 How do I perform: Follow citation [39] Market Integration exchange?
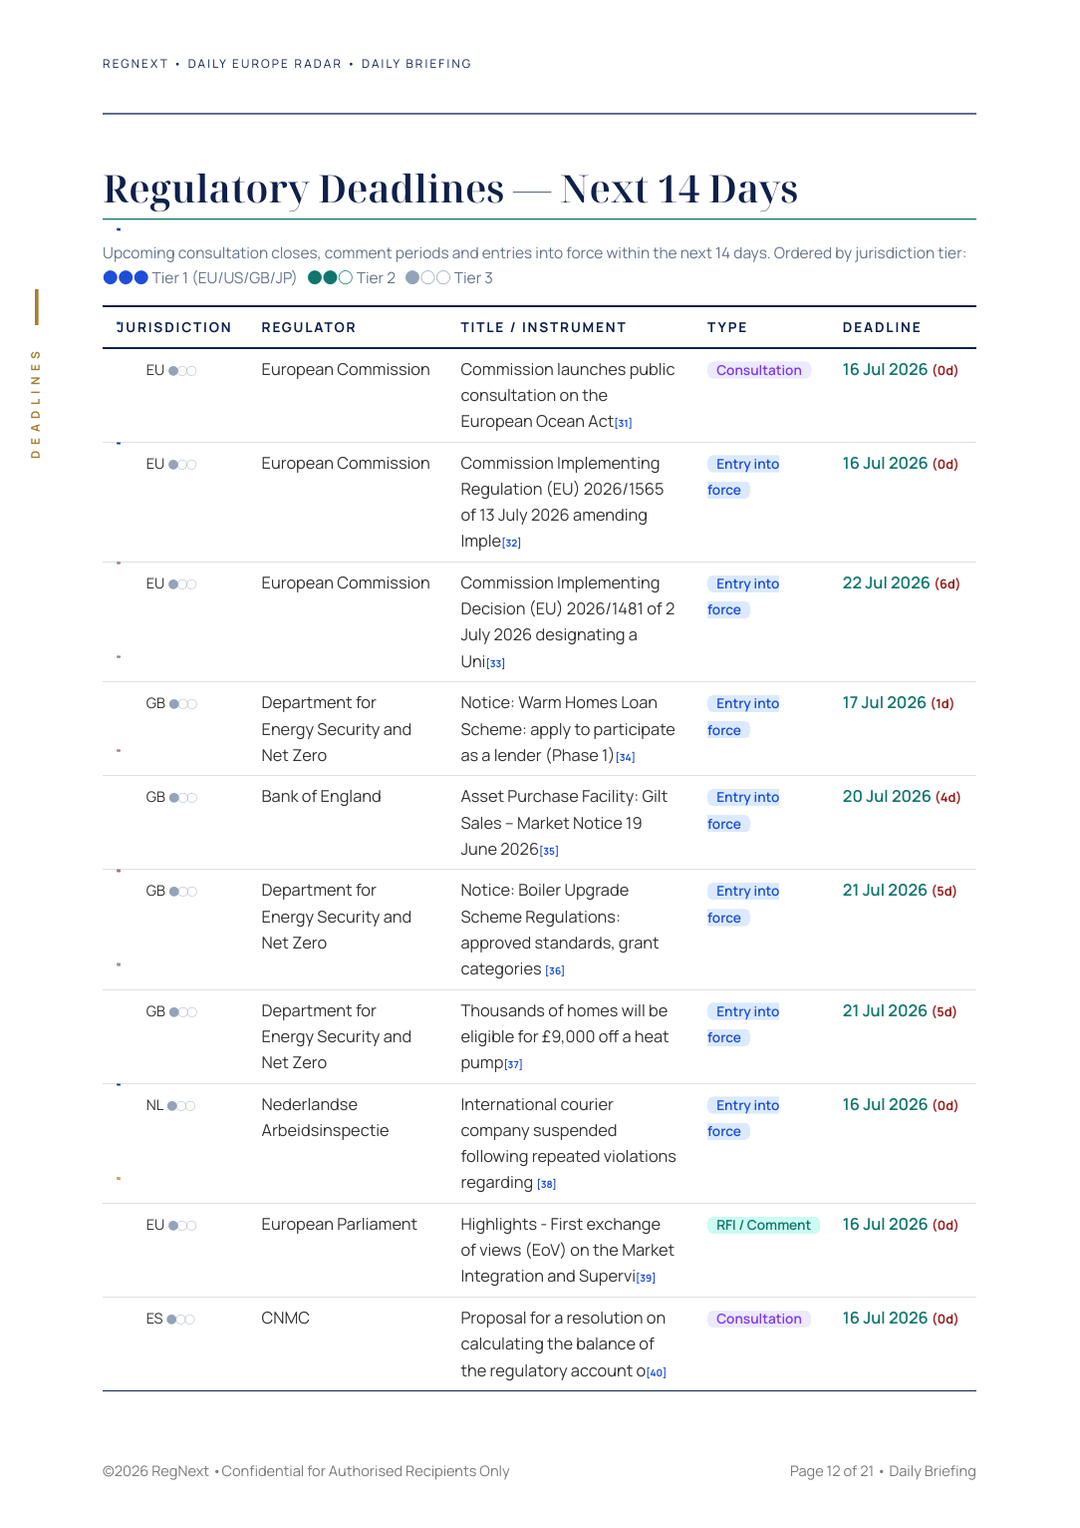tap(646, 1278)
